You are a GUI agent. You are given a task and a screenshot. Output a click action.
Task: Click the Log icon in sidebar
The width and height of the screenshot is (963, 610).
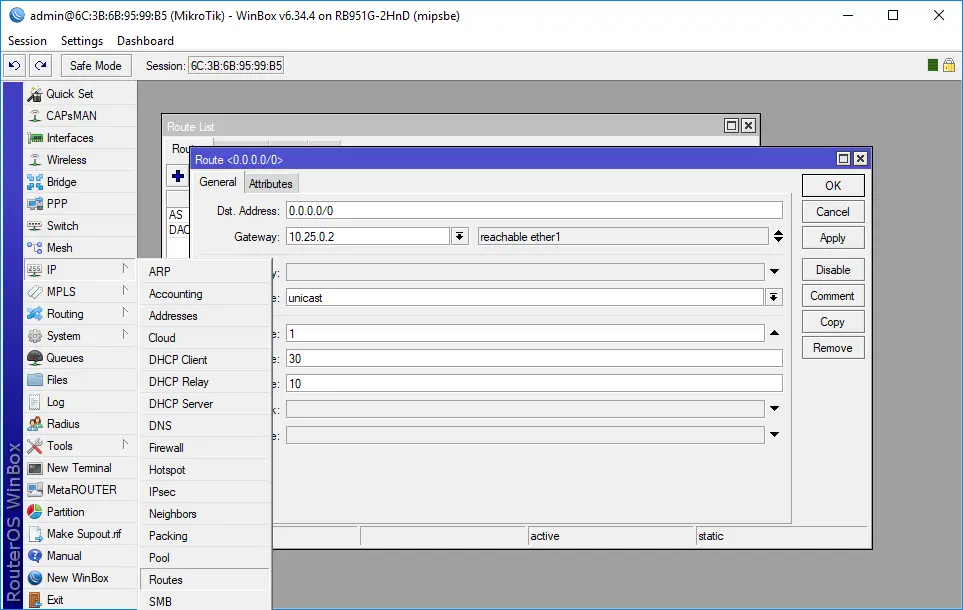(x=35, y=402)
